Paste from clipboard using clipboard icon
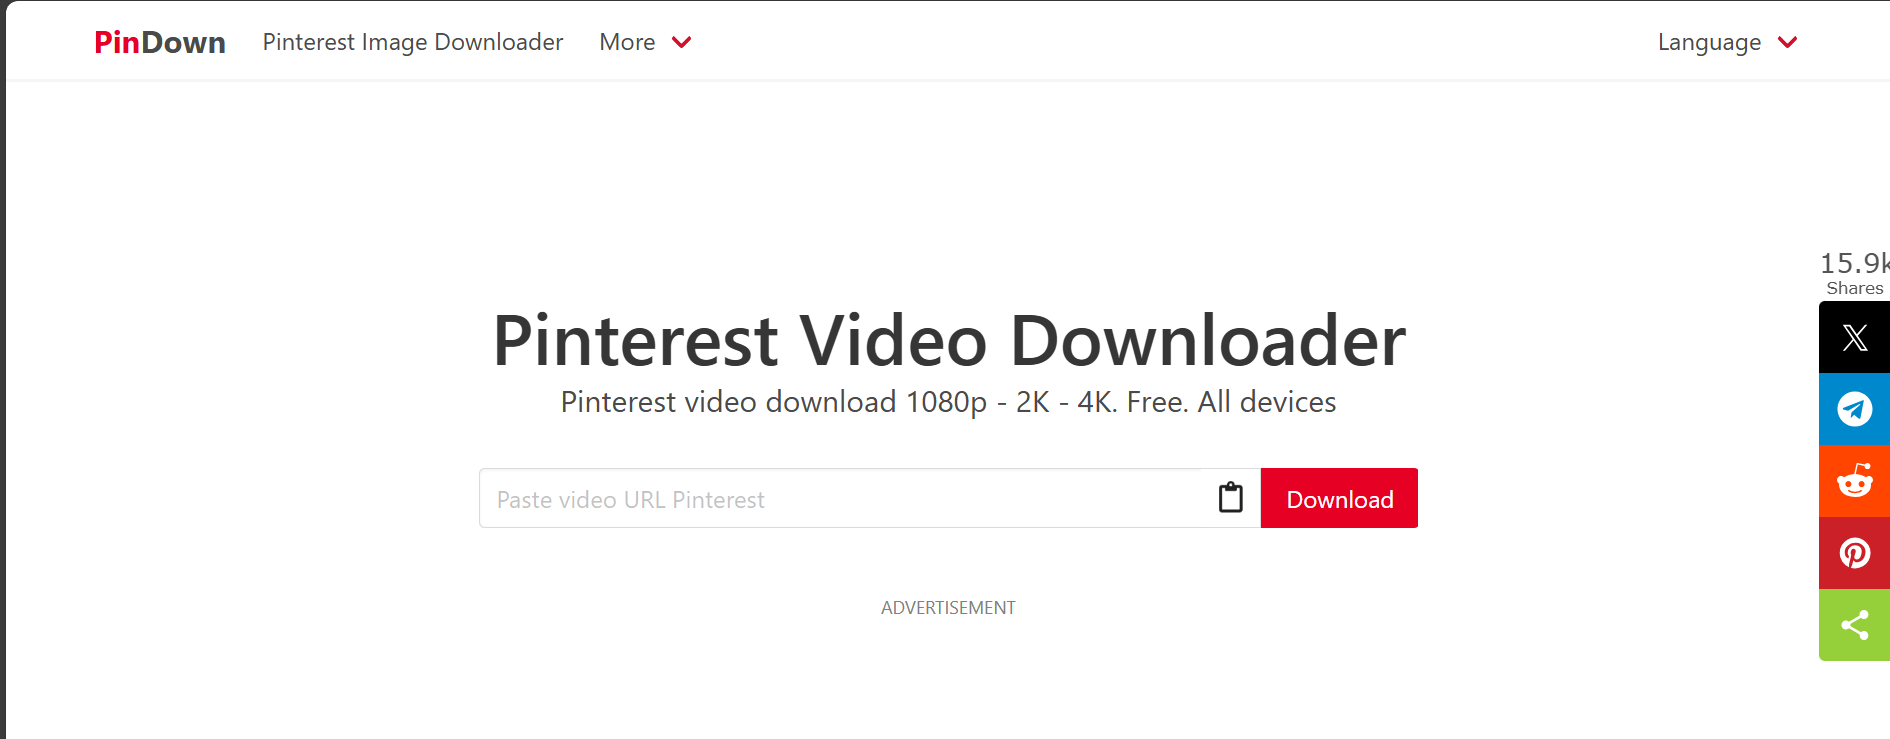 (1231, 497)
